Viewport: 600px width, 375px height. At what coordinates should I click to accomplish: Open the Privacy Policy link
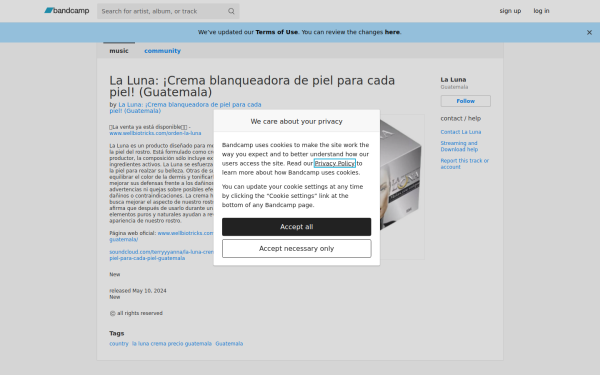click(334, 163)
